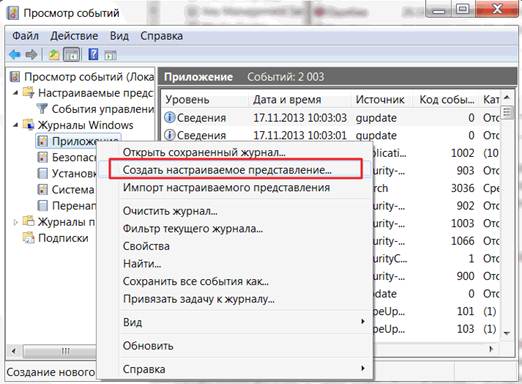The height and width of the screenshot is (384, 522).
Task: Select the Подписки tree item
Action: tap(63, 238)
